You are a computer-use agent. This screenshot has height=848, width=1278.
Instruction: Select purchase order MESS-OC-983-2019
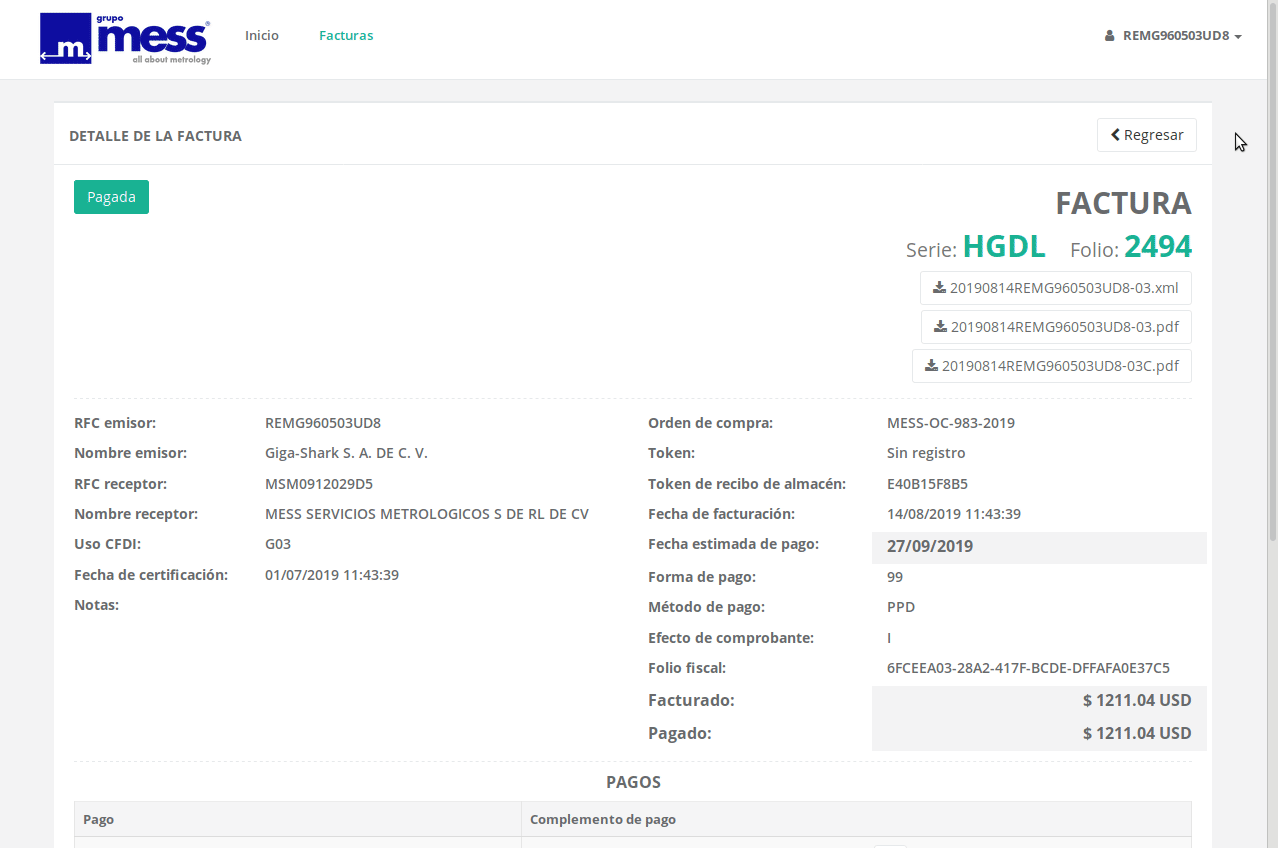(951, 423)
